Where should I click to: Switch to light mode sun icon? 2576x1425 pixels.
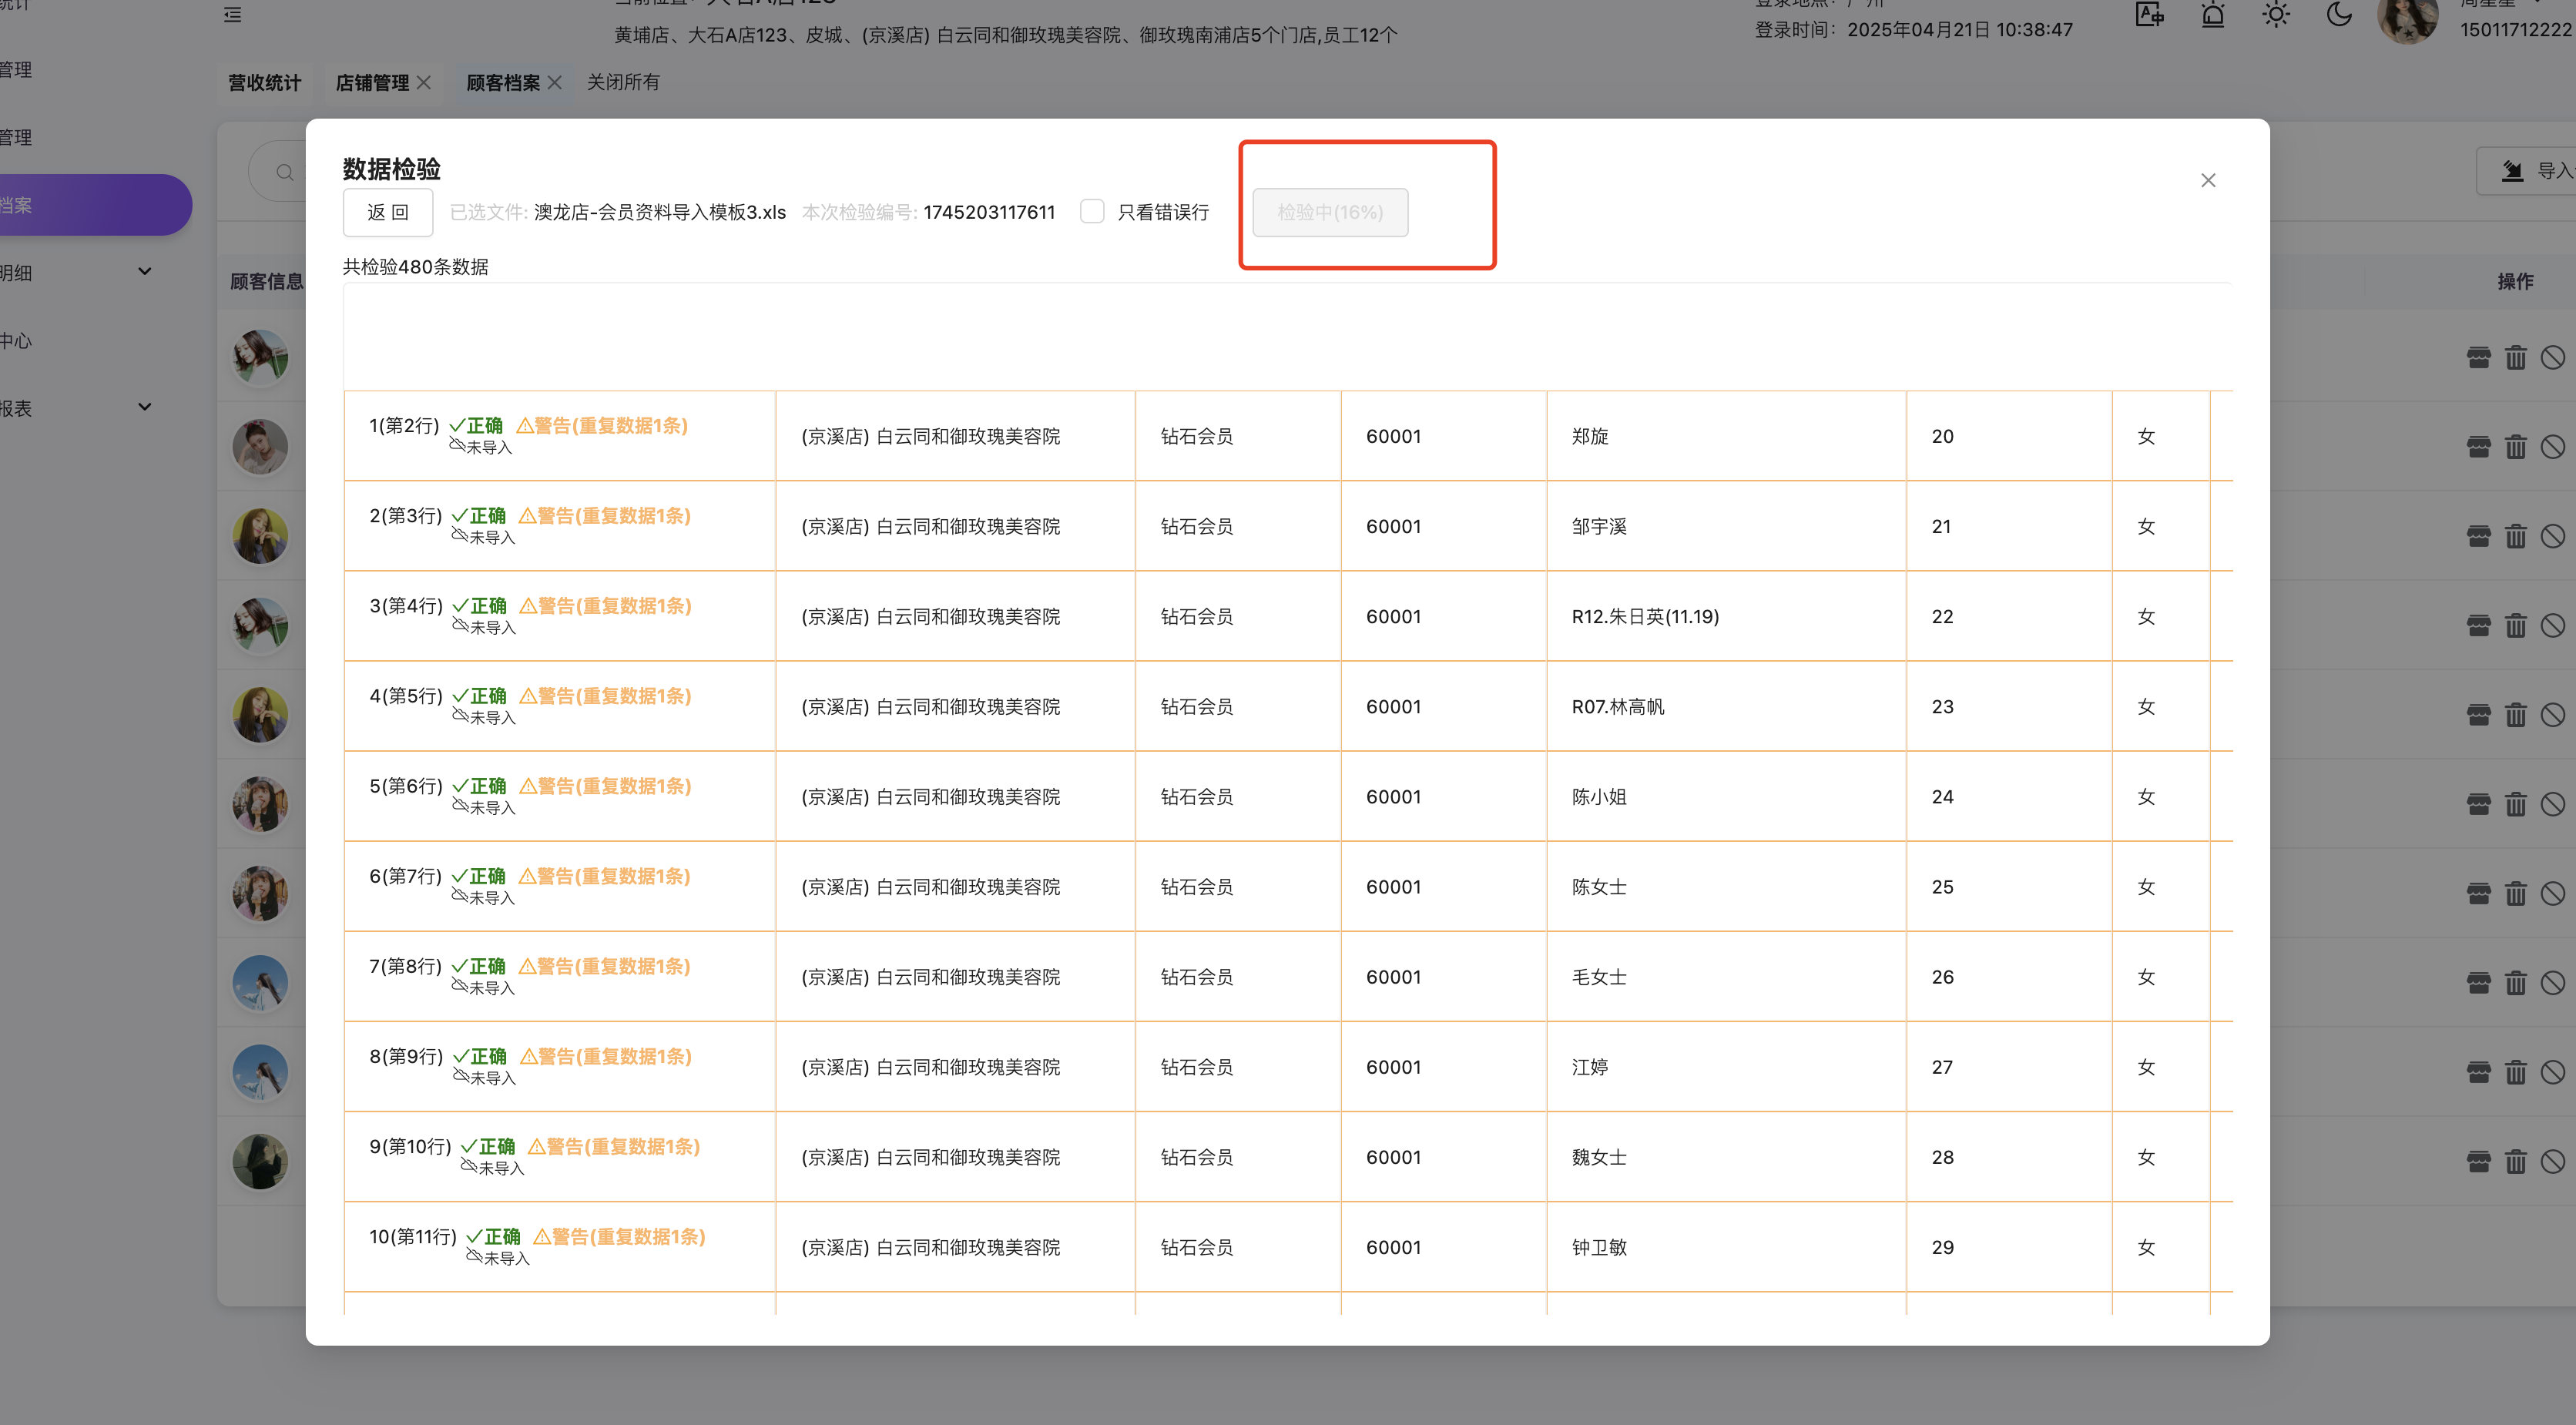[x=2276, y=15]
